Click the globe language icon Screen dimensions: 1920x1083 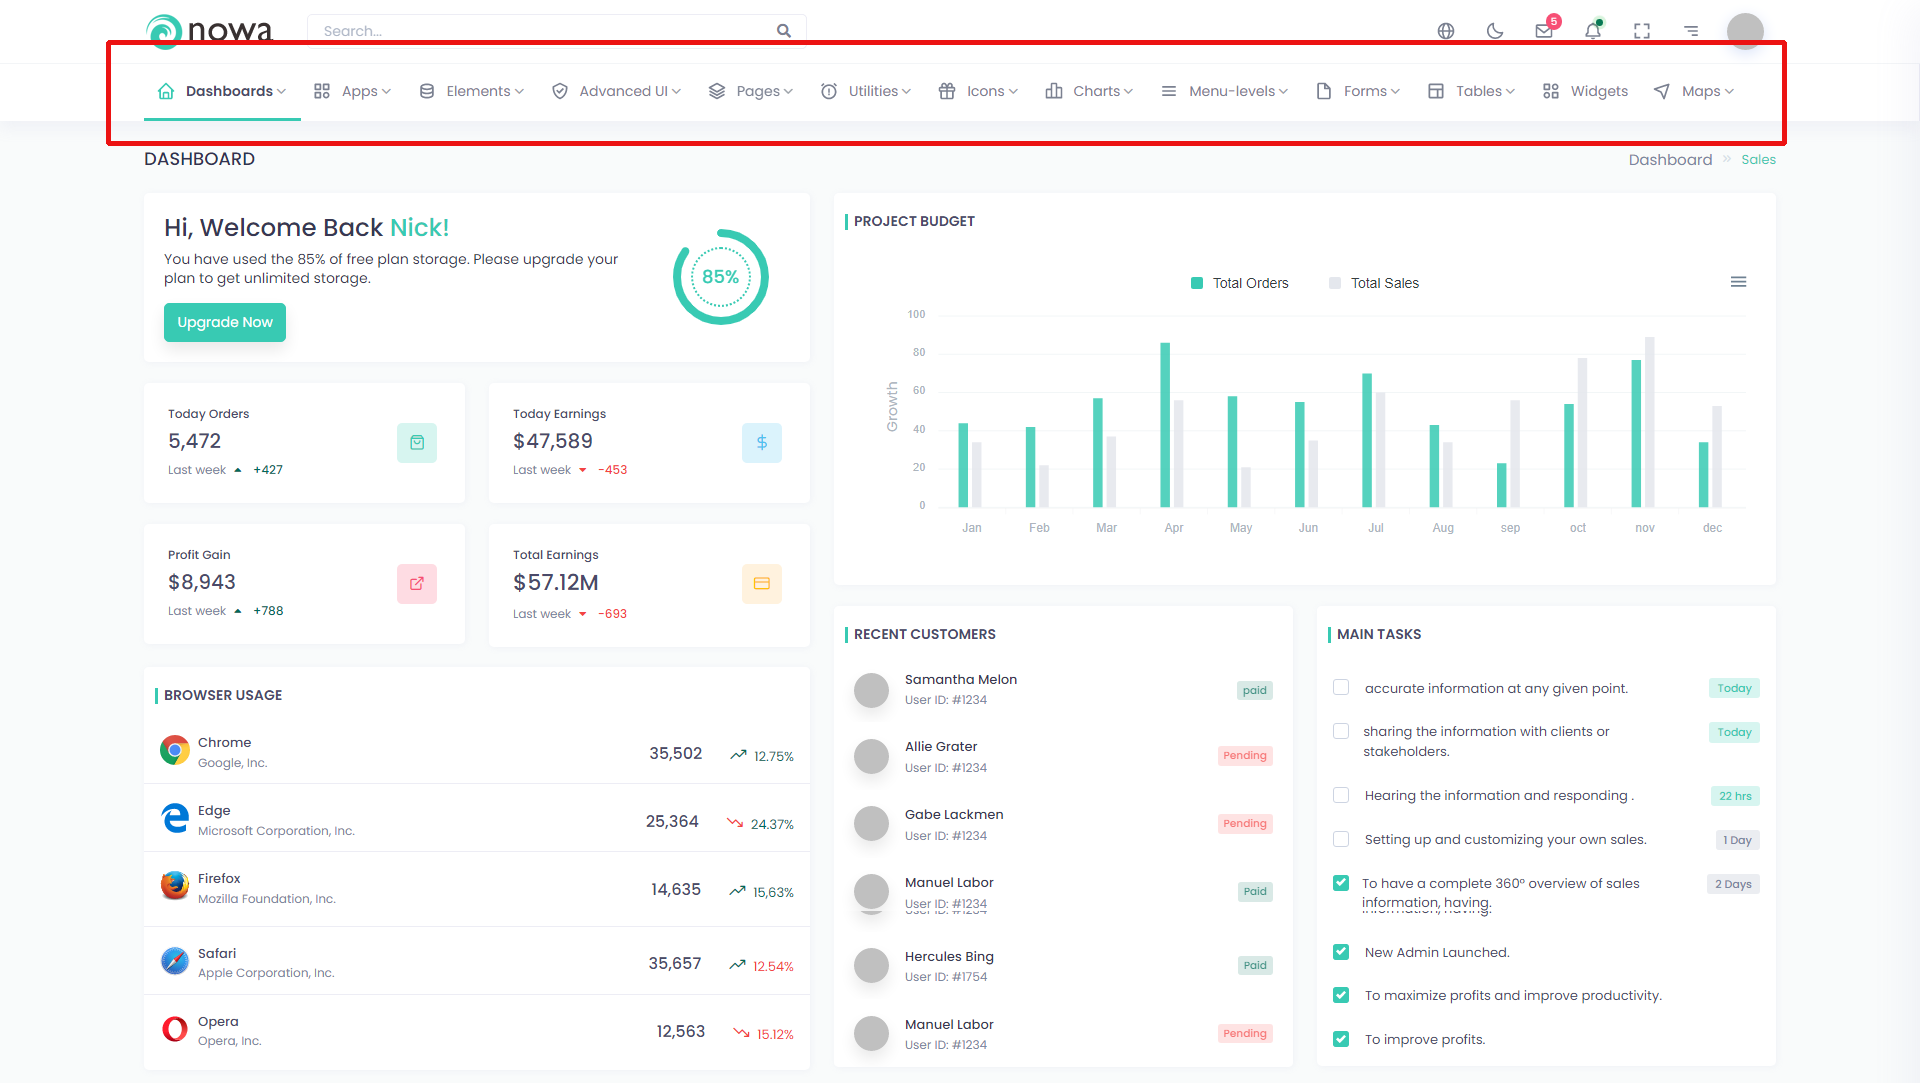pos(1446,31)
